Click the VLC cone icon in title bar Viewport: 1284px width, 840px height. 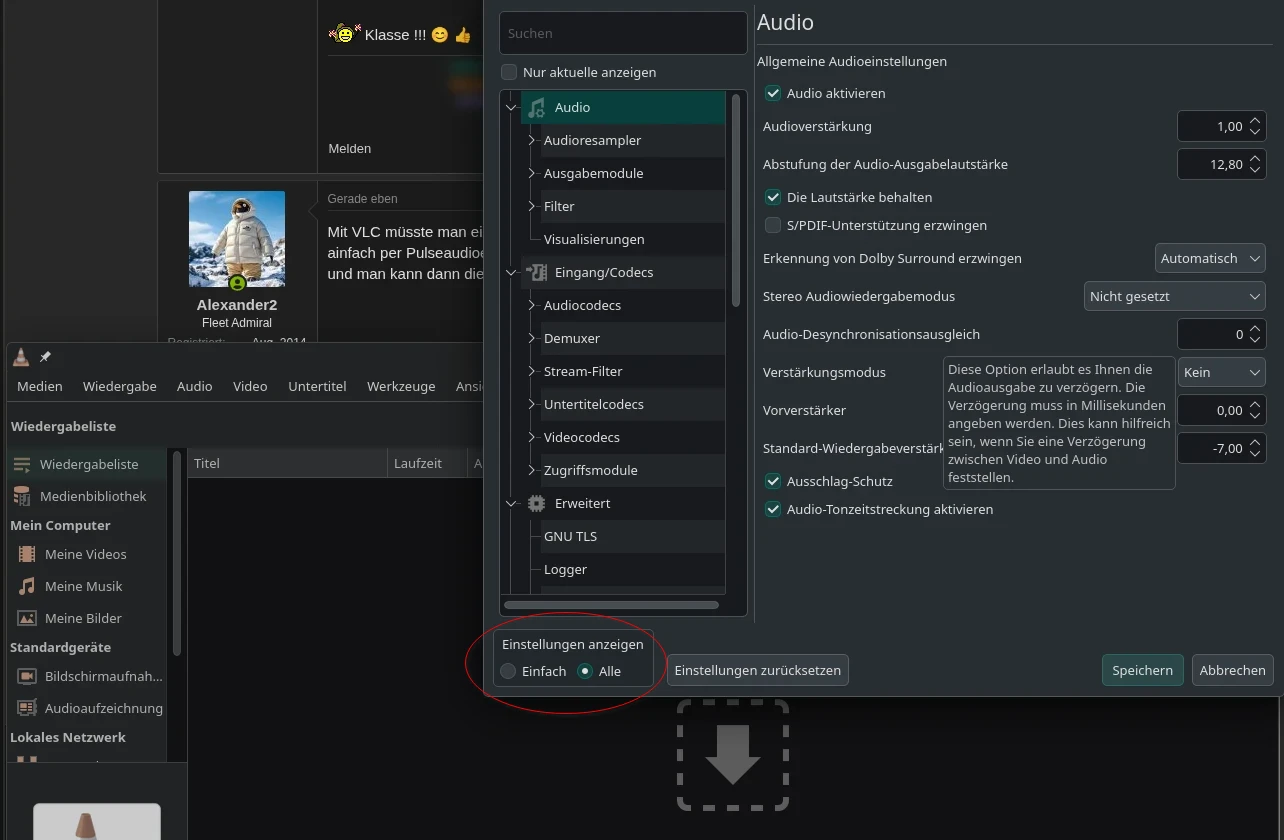click(22, 357)
